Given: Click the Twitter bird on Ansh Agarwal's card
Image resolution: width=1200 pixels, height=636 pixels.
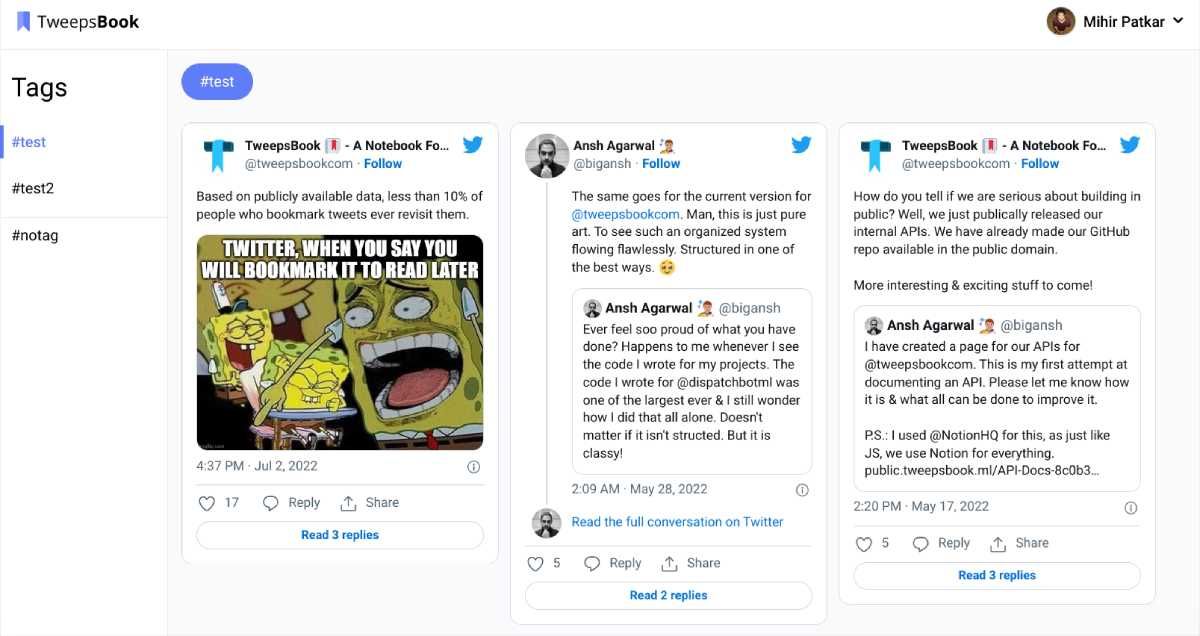Looking at the screenshot, I should pyautogui.click(x=801, y=144).
